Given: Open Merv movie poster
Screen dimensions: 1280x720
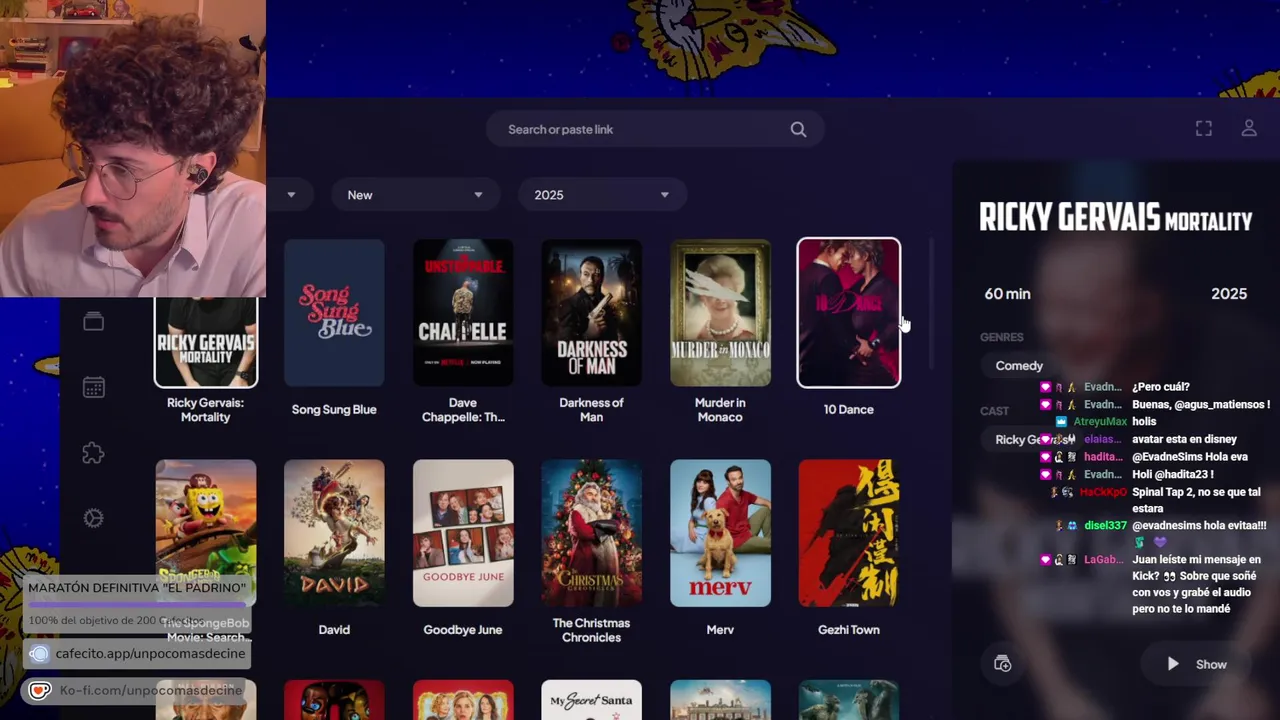Looking at the screenshot, I should point(720,533).
